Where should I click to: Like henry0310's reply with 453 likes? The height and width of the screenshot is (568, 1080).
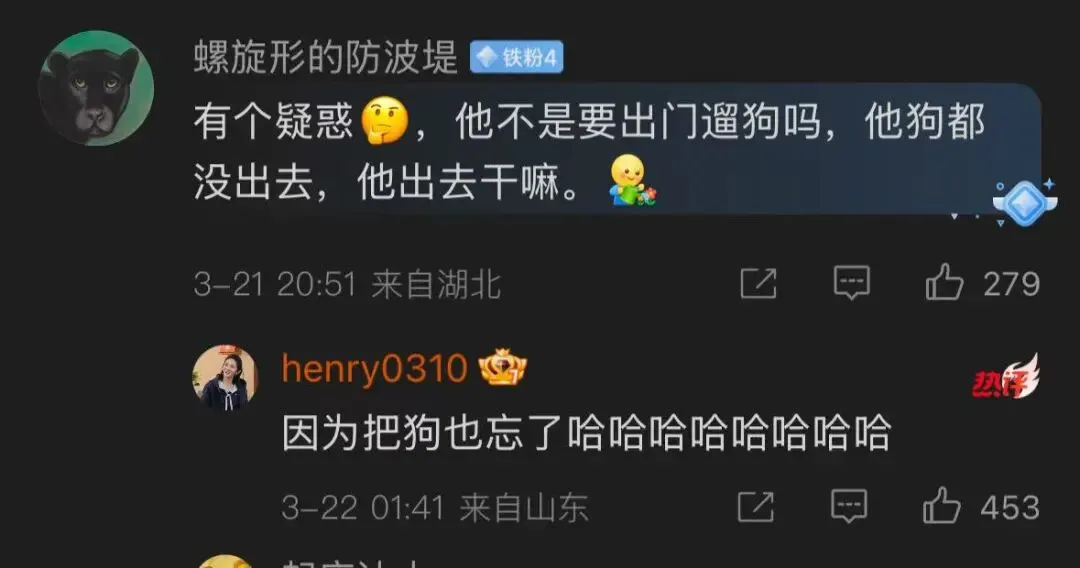coord(942,506)
